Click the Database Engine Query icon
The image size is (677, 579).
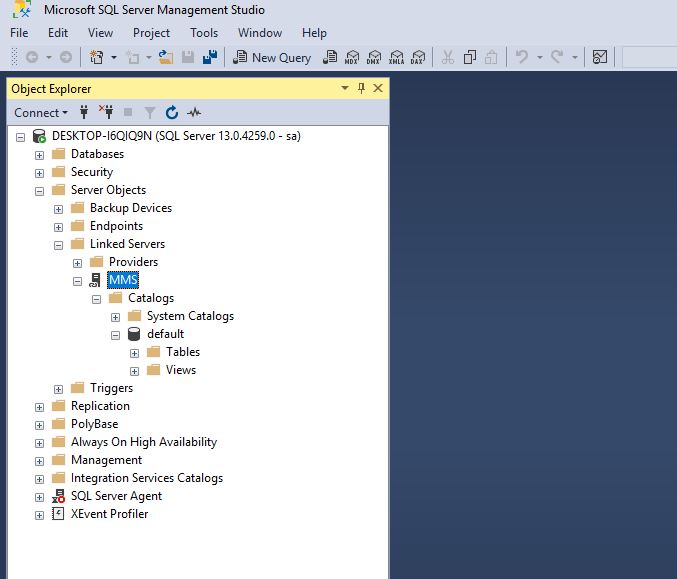(x=330, y=57)
